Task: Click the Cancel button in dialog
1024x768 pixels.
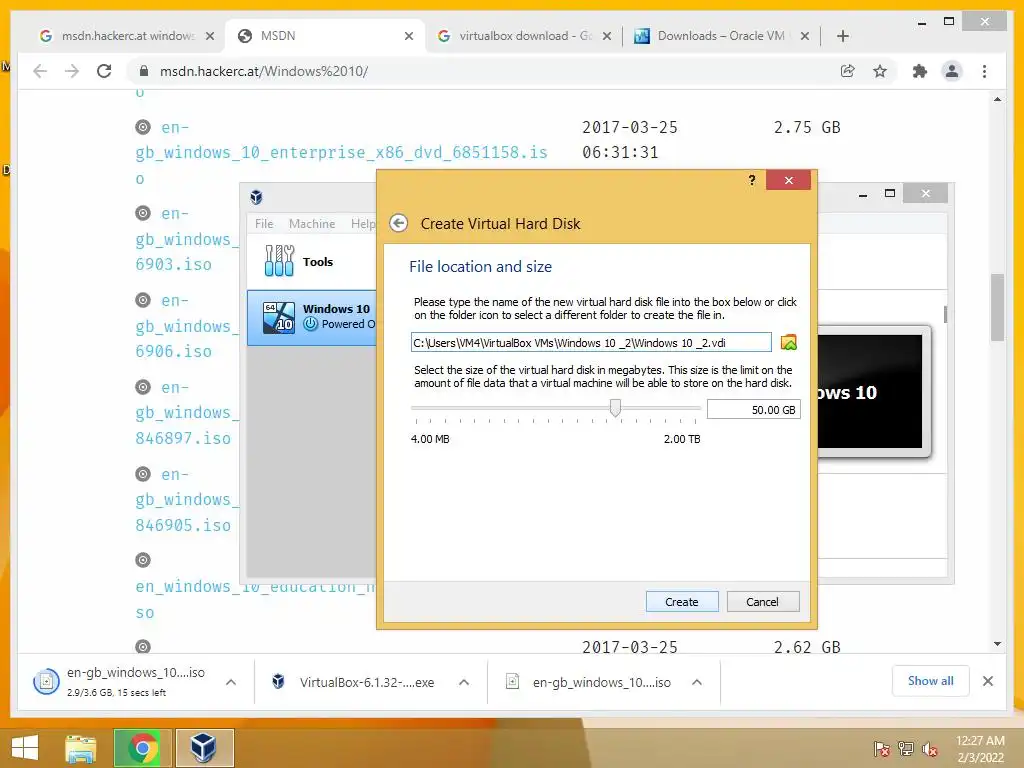Action: point(763,601)
